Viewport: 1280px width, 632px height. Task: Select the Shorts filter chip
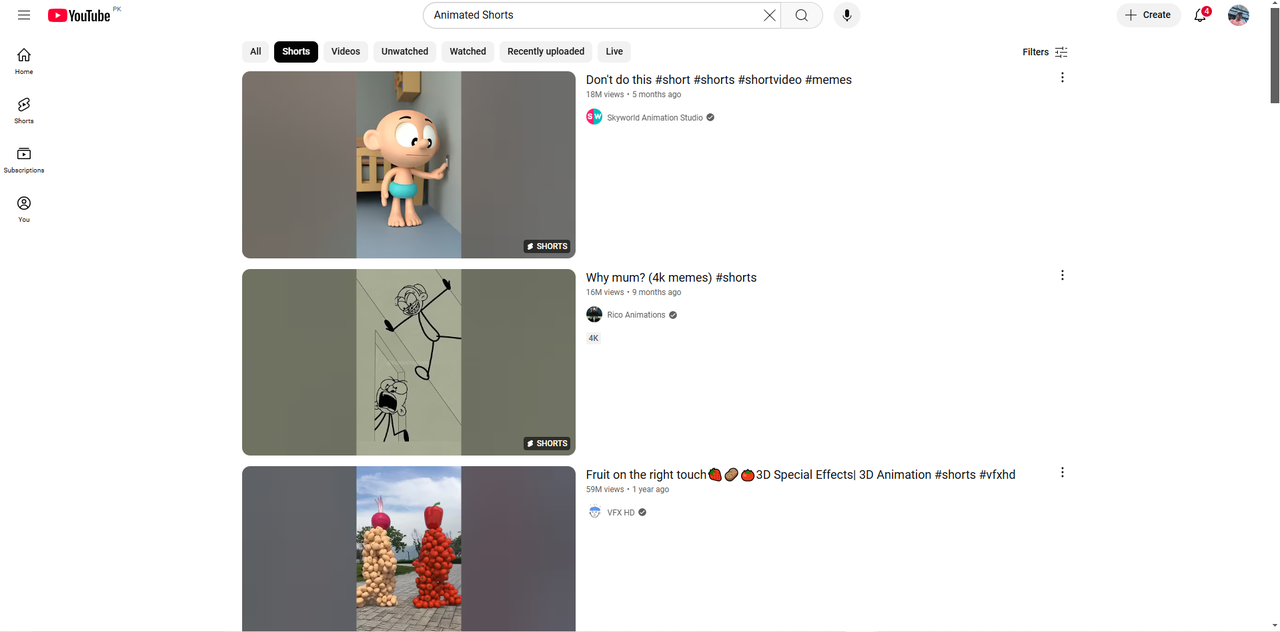coord(296,52)
